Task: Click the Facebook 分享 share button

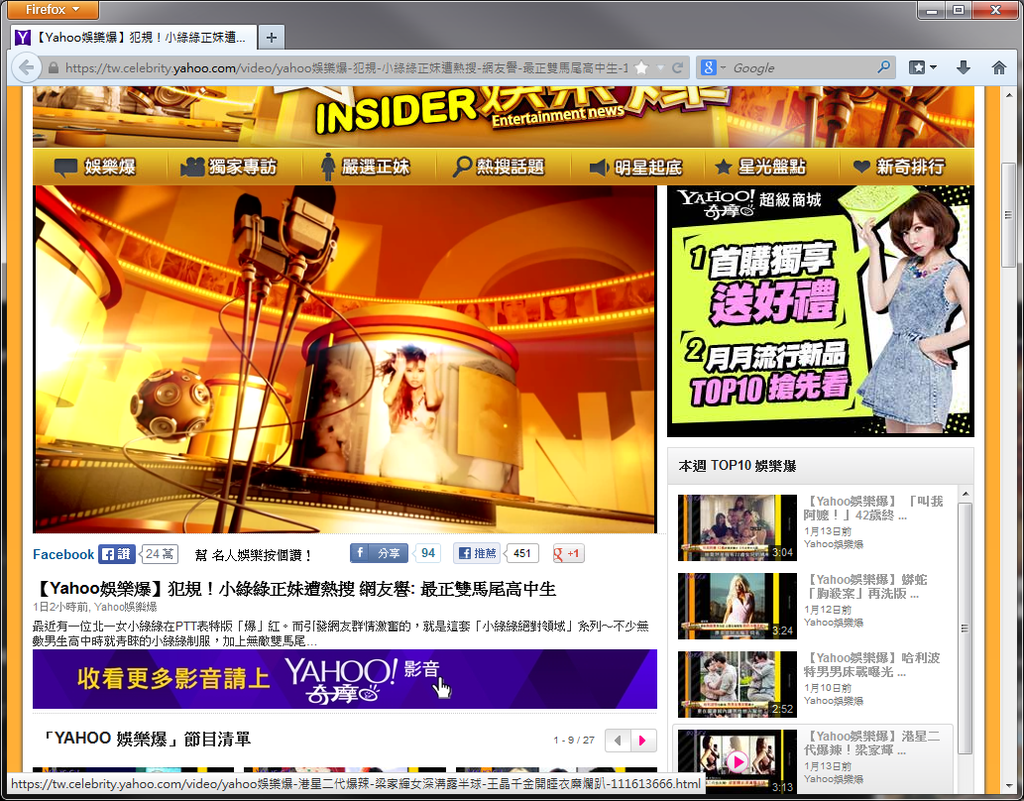Action: pos(379,553)
